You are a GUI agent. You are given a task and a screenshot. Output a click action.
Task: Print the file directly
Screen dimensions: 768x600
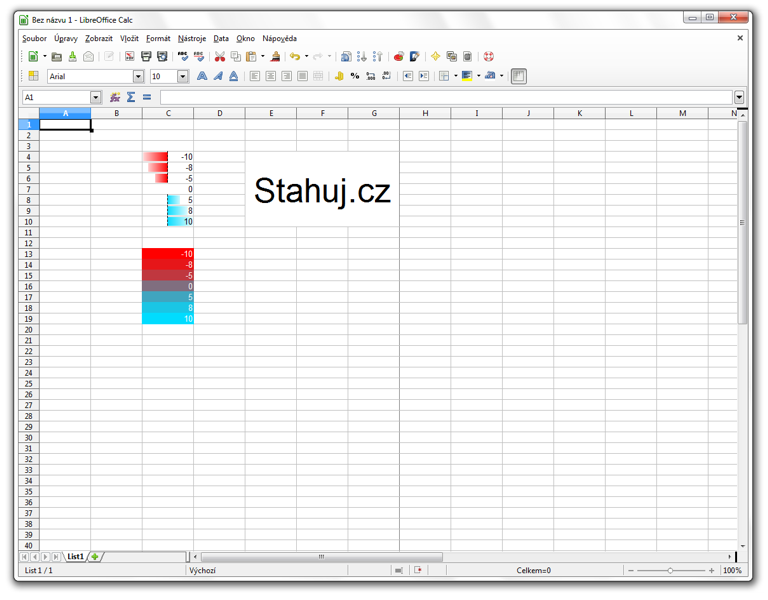click(x=146, y=56)
